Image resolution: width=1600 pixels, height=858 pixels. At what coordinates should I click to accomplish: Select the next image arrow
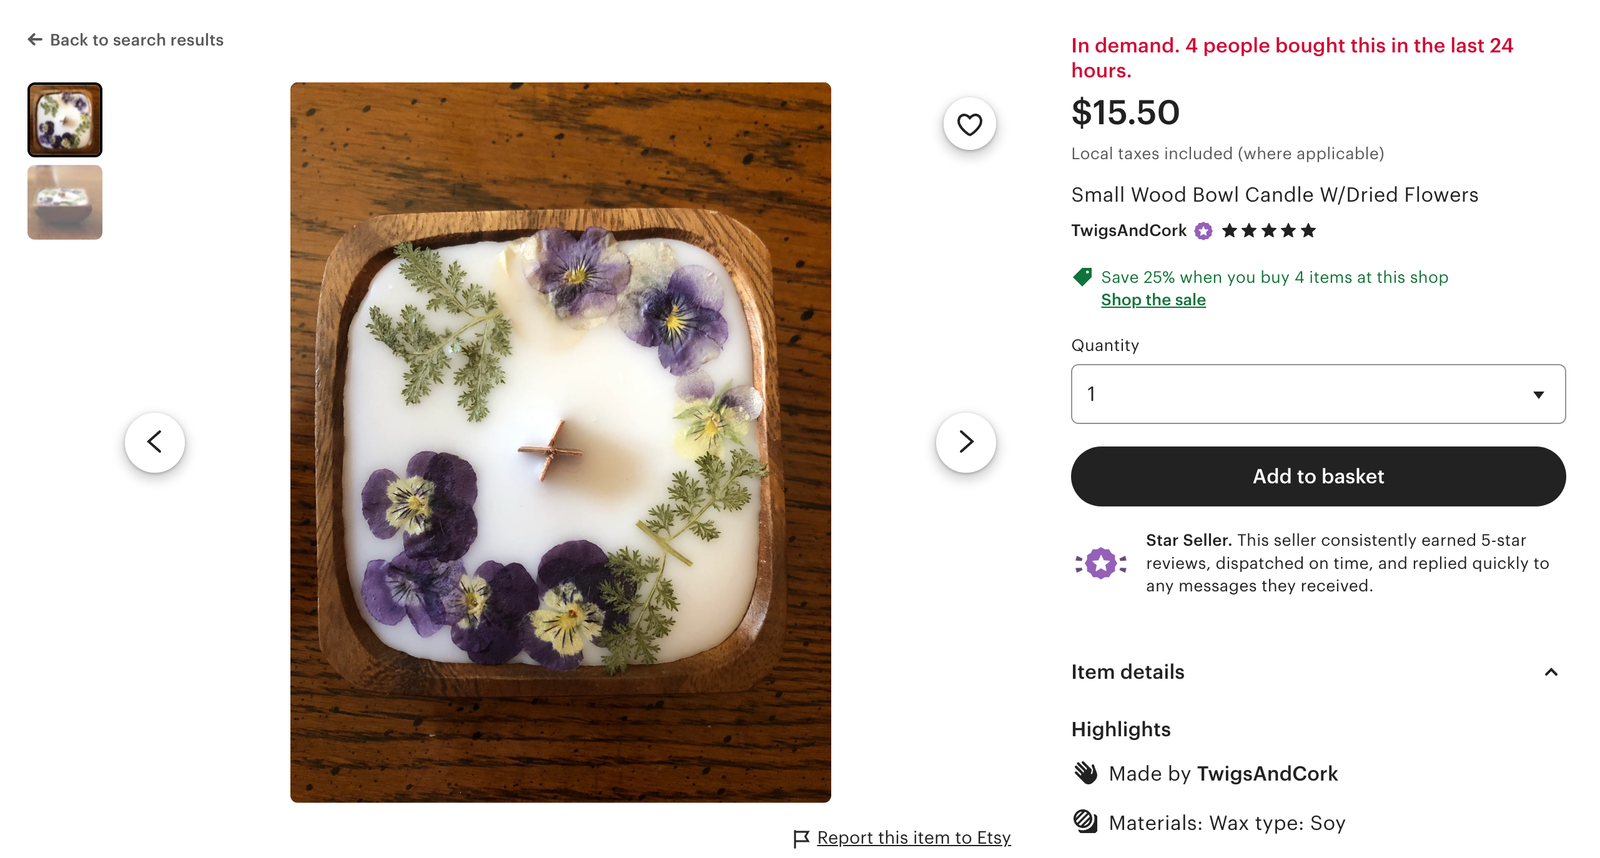[x=965, y=441]
